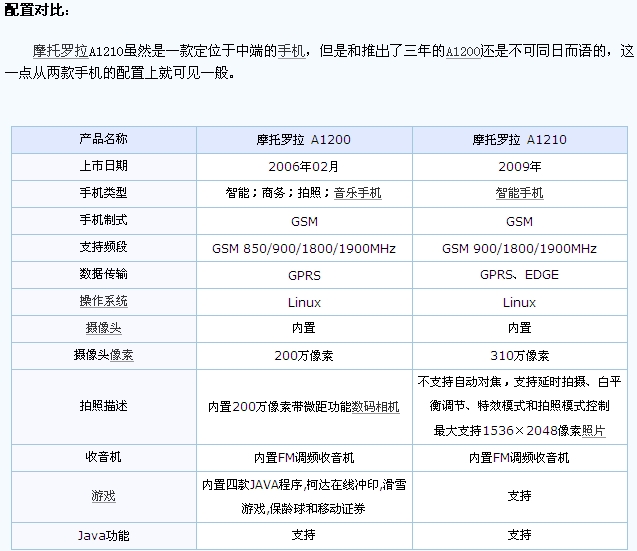This screenshot has width=637, height=551.
Task: Select the 产品名称 header cell
Action: pyautogui.click(x=104, y=139)
